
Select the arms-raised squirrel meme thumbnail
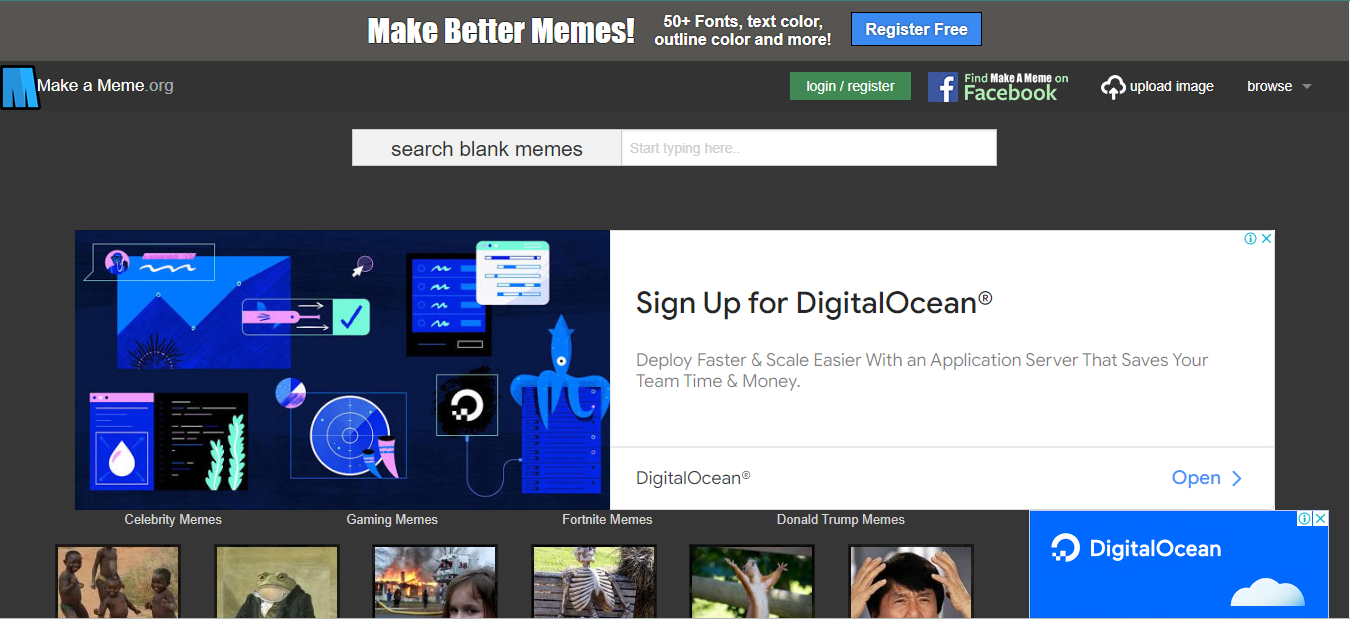[x=752, y=582]
